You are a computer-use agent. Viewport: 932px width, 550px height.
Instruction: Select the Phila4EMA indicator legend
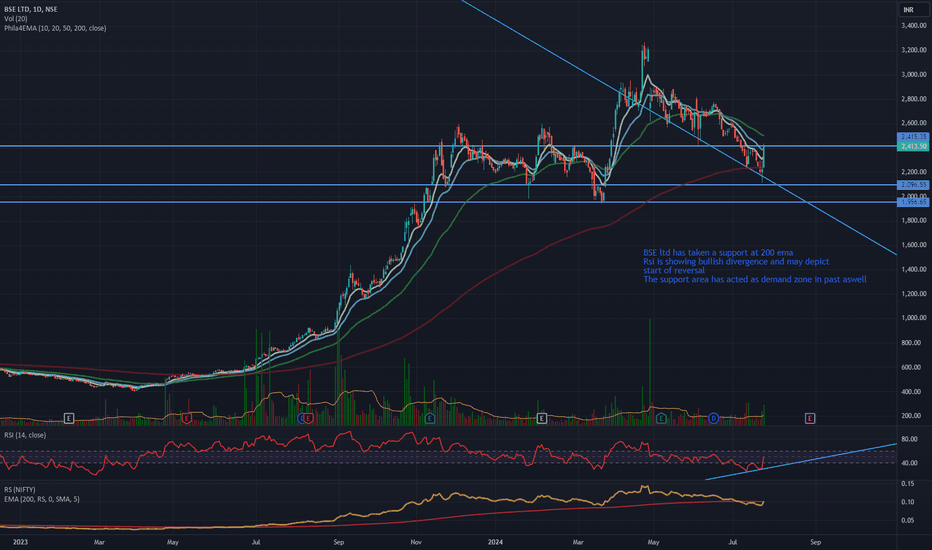(x=55, y=29)
